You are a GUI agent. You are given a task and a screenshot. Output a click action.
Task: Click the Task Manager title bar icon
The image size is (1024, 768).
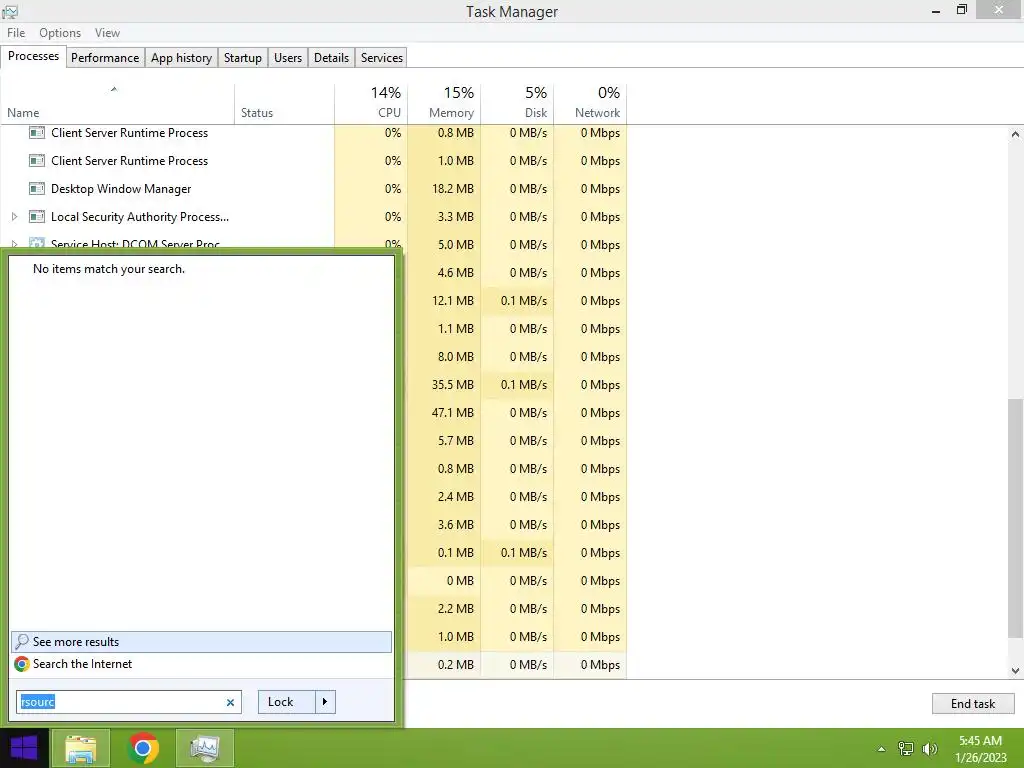point(10,11)
